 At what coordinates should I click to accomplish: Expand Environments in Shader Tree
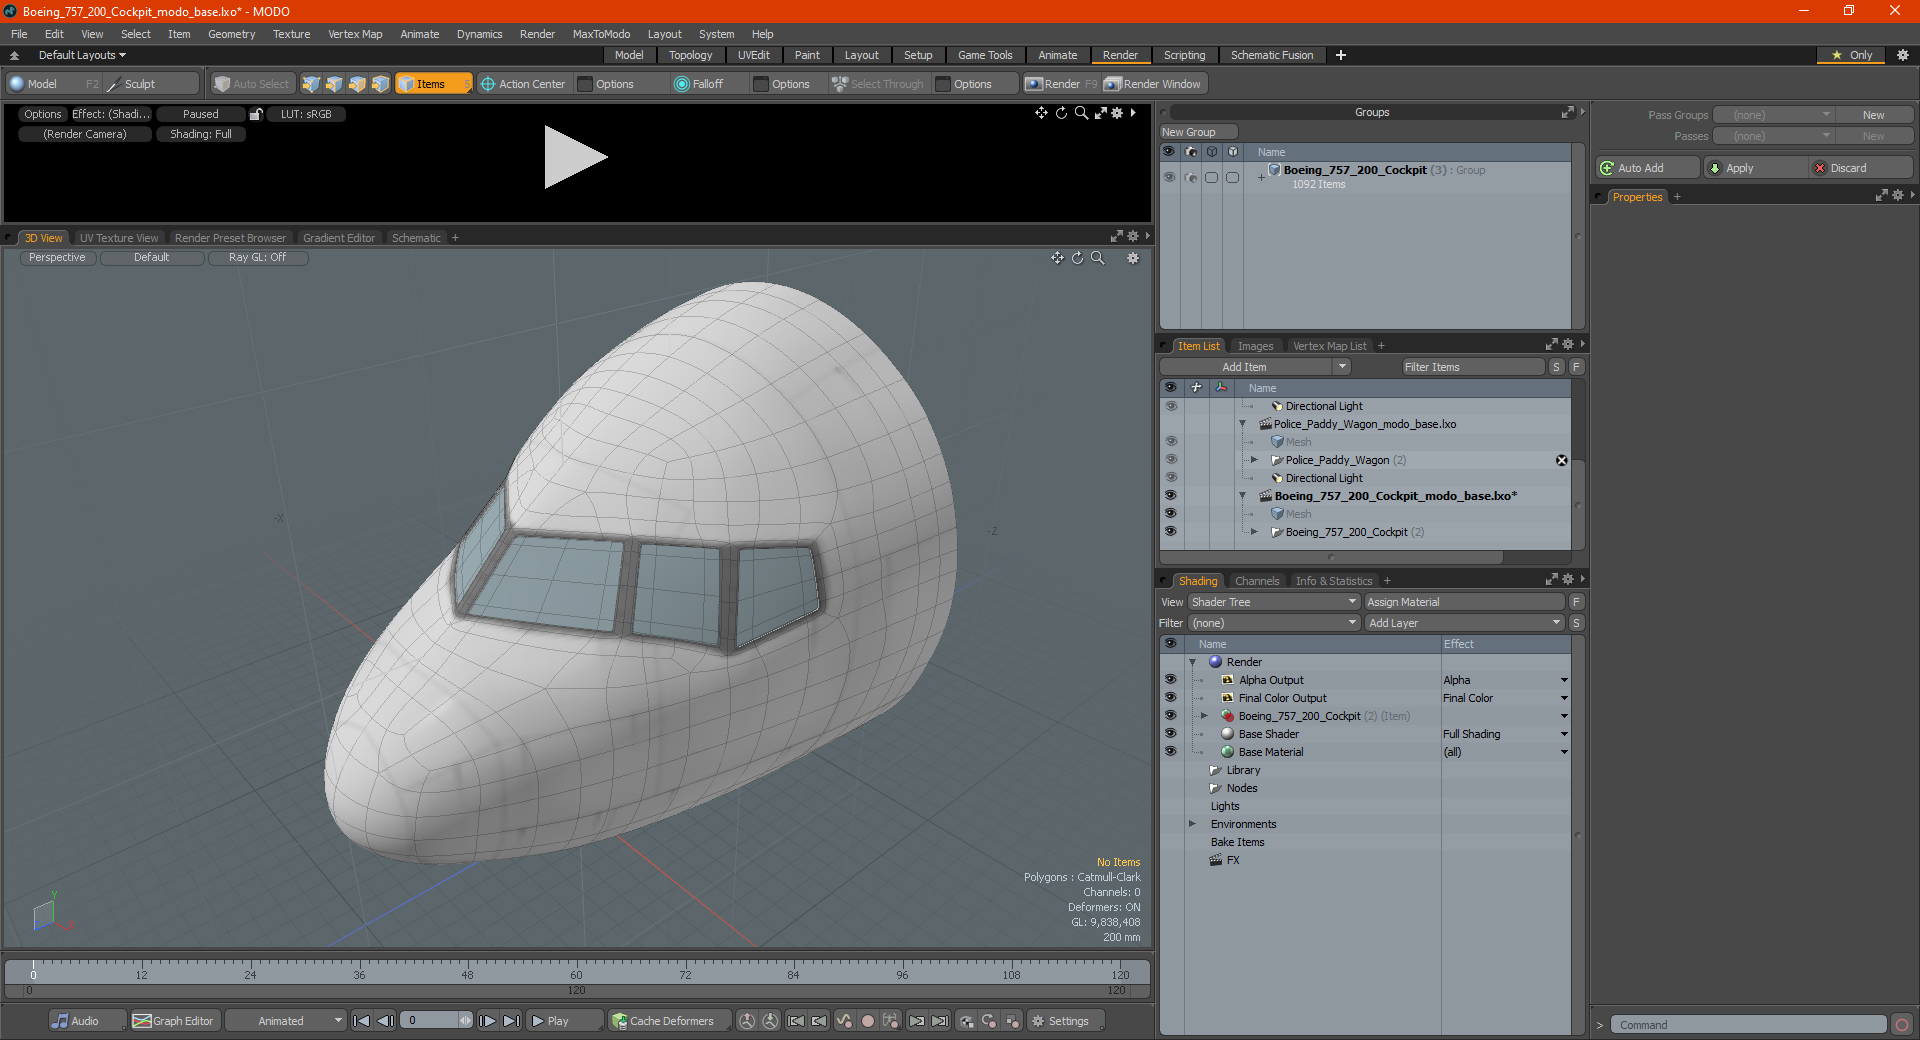1192,824
